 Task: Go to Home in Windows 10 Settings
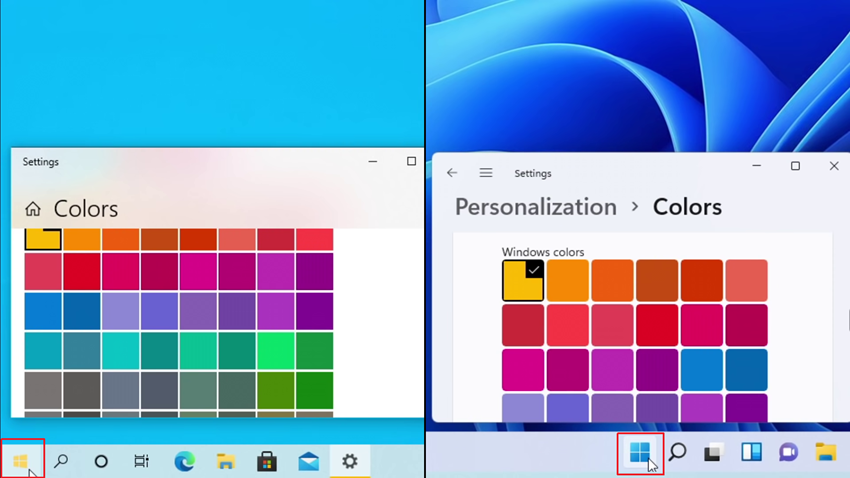pyautogui.click(x=33, y=209)
